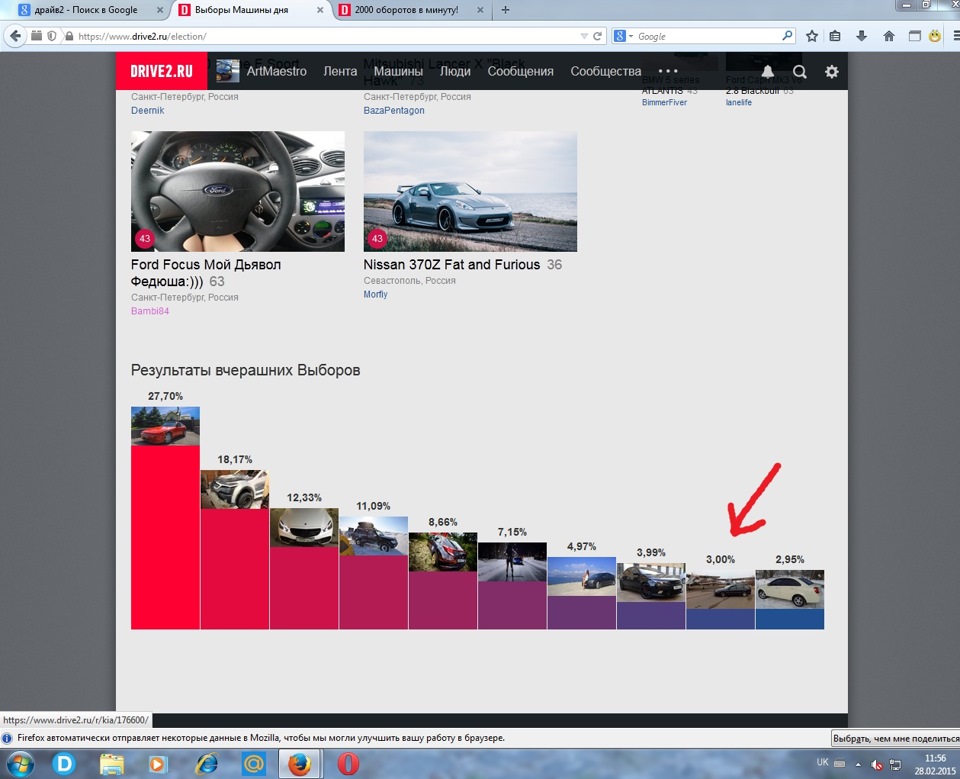Open the Сообщества menu item
The width and height of the screenshot is (960, 779).
606,71
